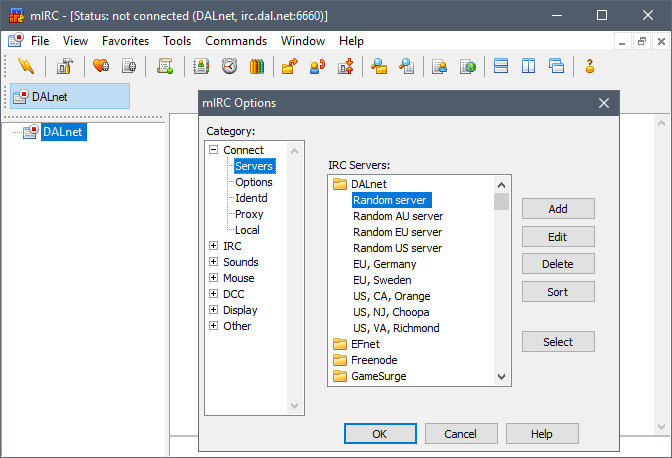
Task: Open URLs List globe toolbar icon
Action: point(468,66)
